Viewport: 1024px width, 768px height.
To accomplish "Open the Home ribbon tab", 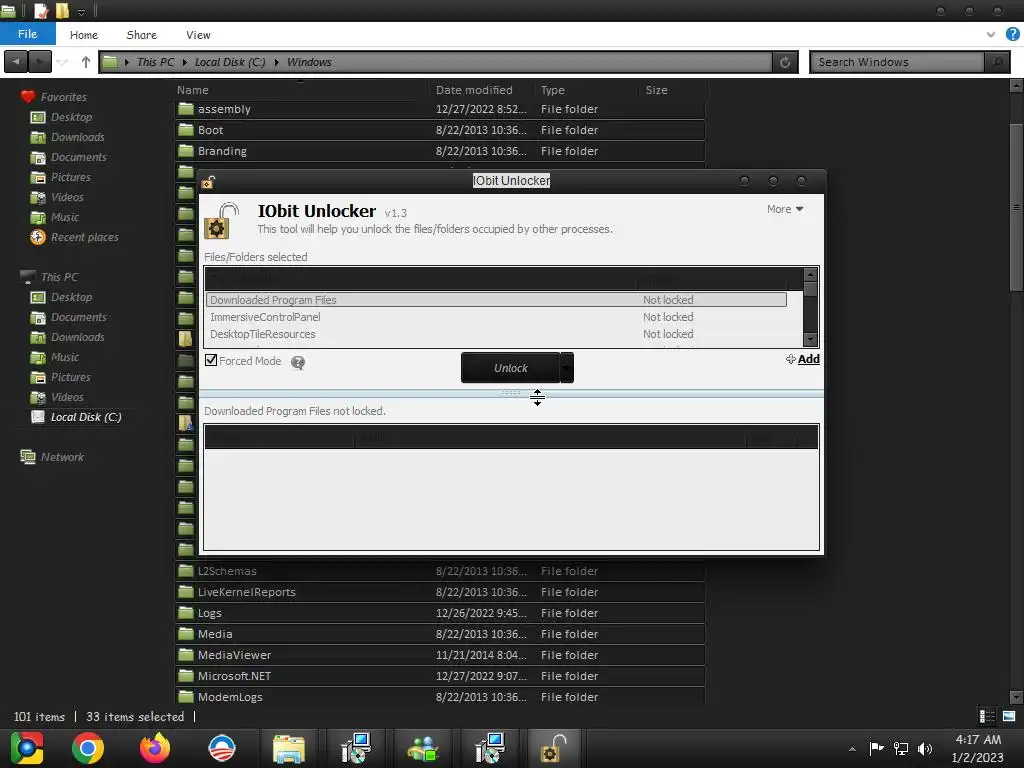I will click(84, 35).
